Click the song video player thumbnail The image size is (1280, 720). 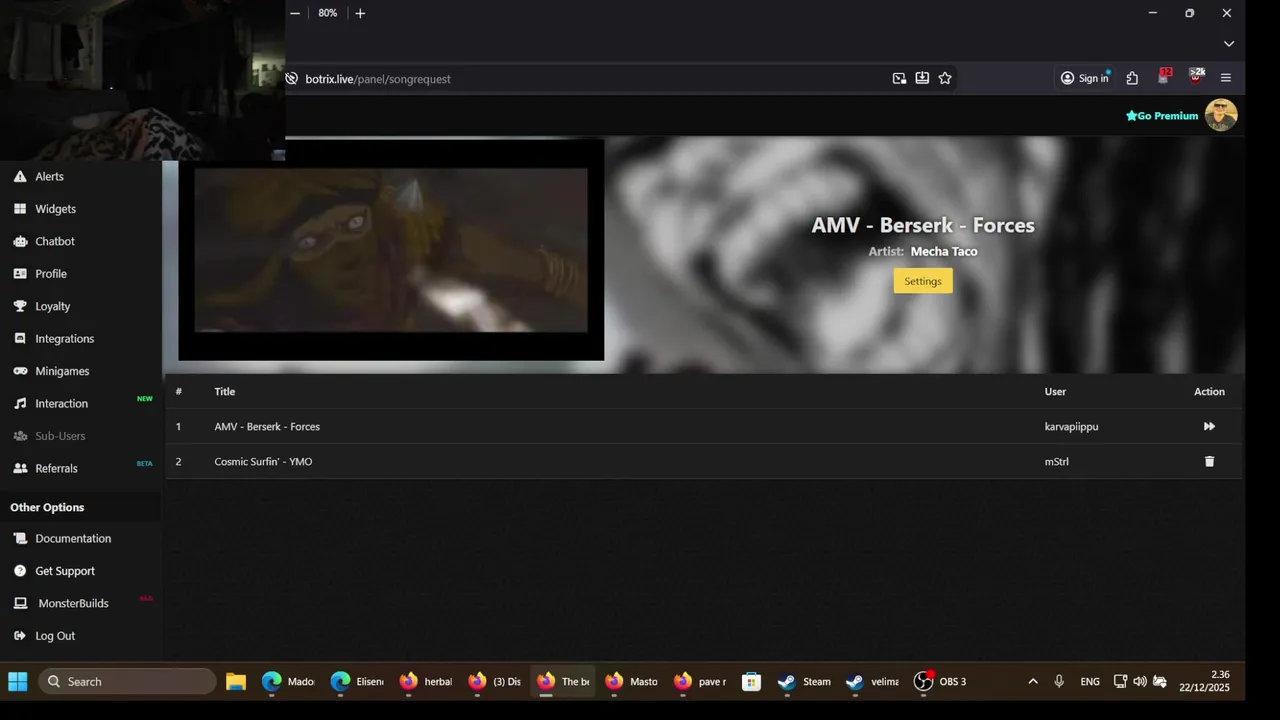point(391,249)
